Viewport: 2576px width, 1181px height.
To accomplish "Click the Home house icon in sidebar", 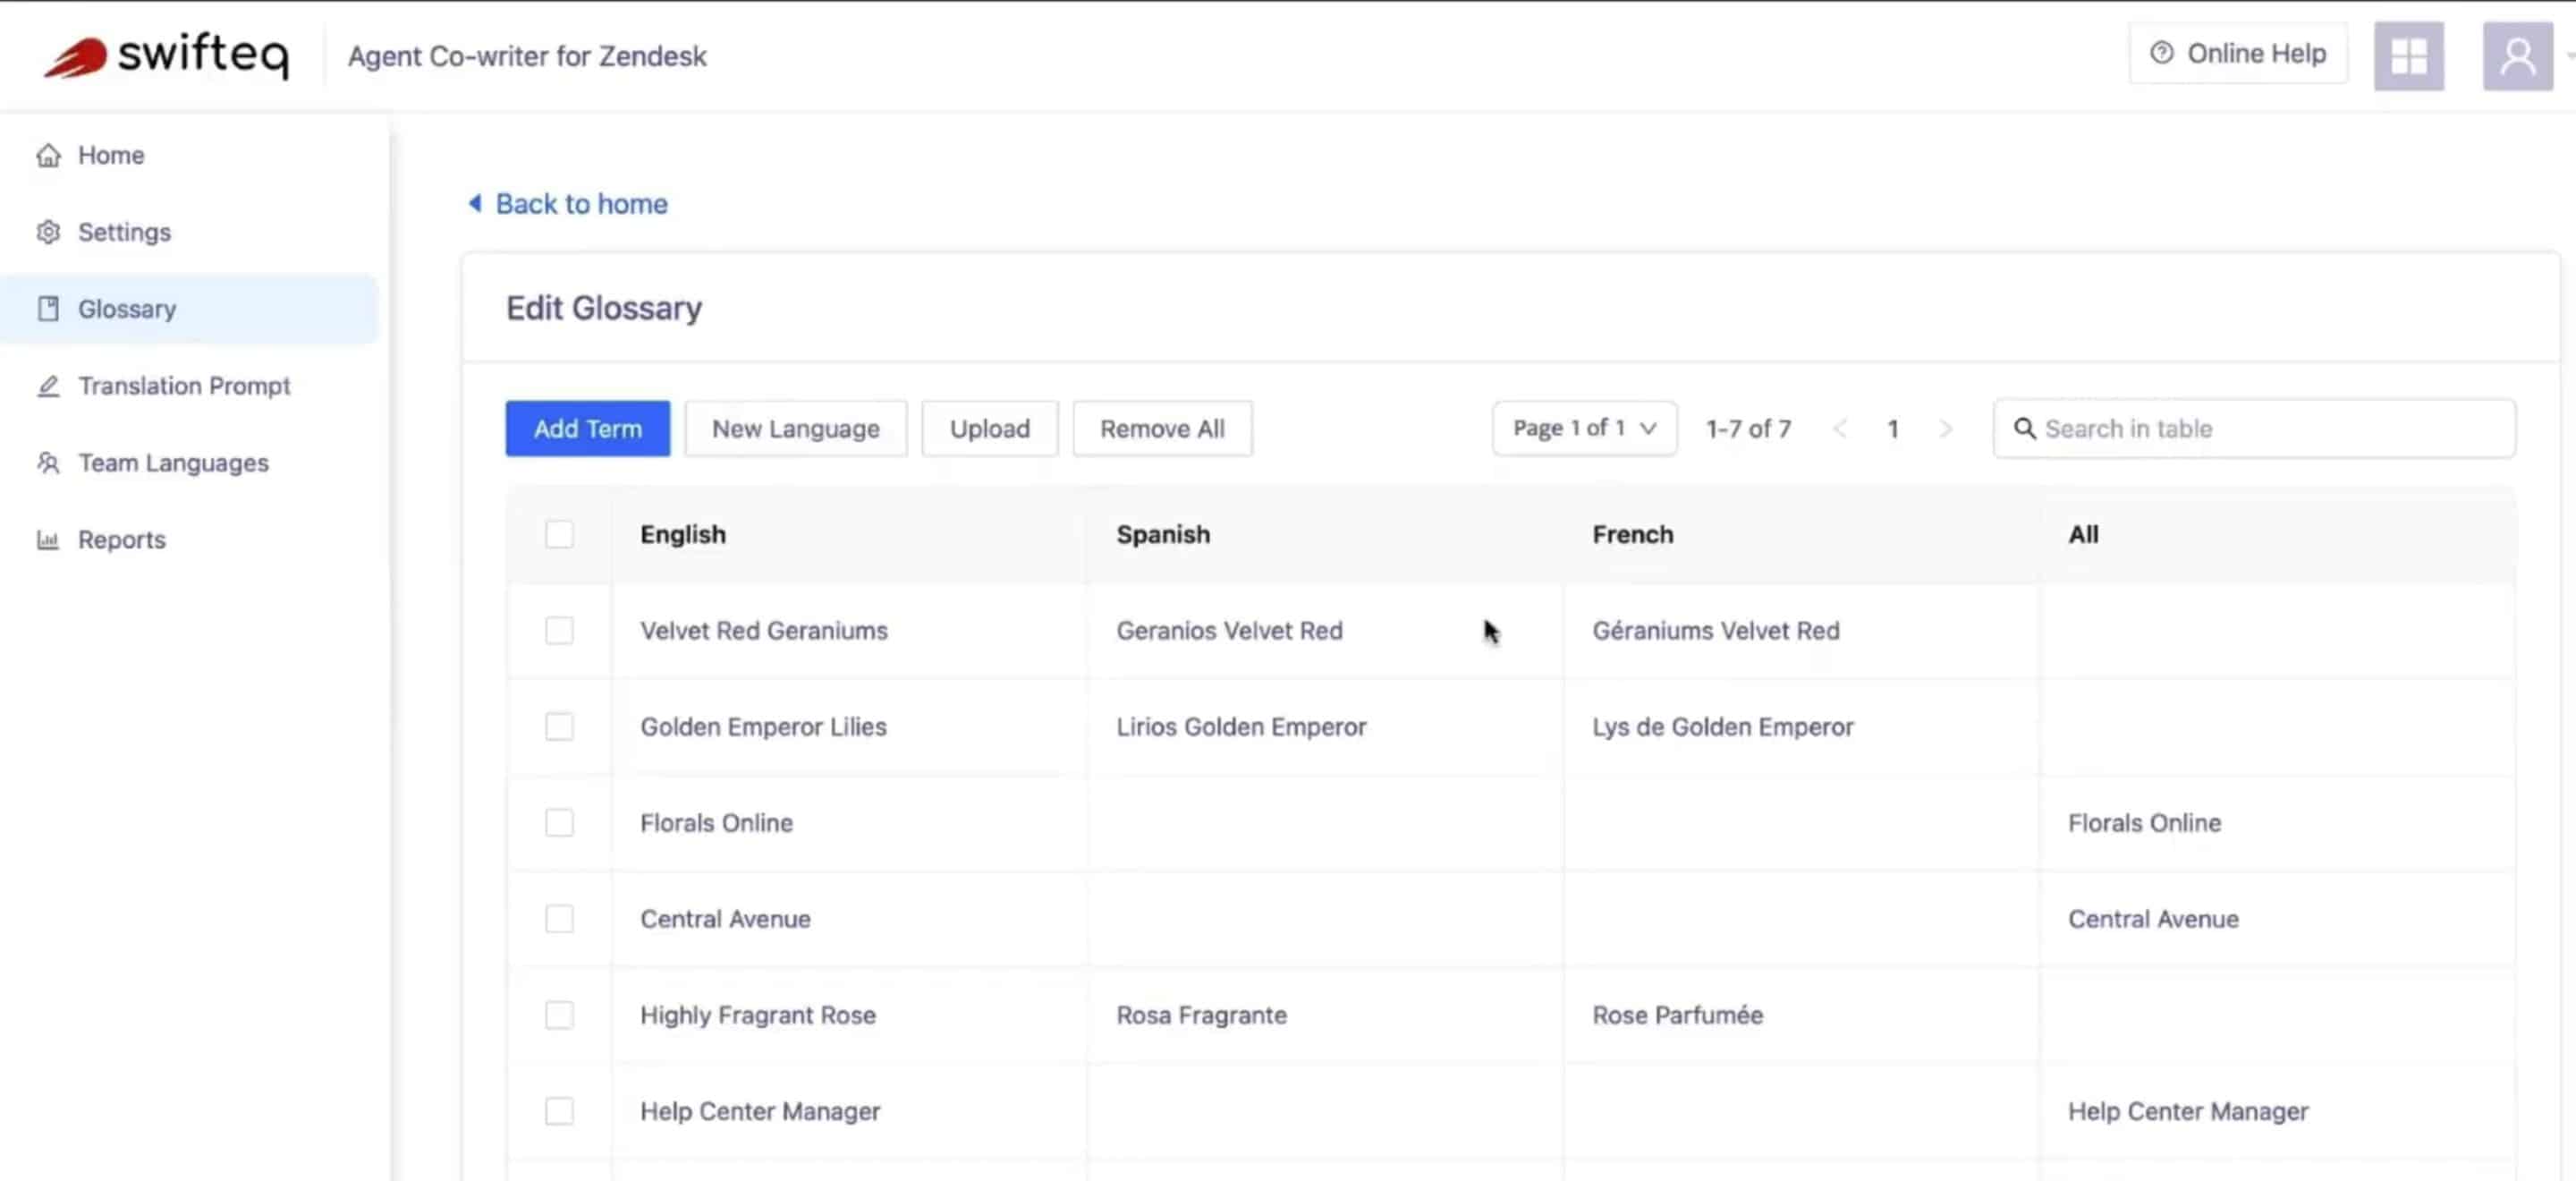I will [x=48, y=155].
